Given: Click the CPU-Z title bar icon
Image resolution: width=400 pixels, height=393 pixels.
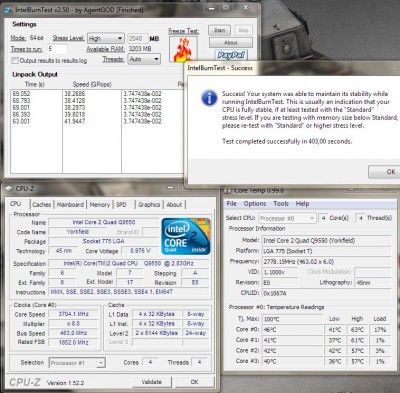Looking at the screenshot, I should coord(9,189).
